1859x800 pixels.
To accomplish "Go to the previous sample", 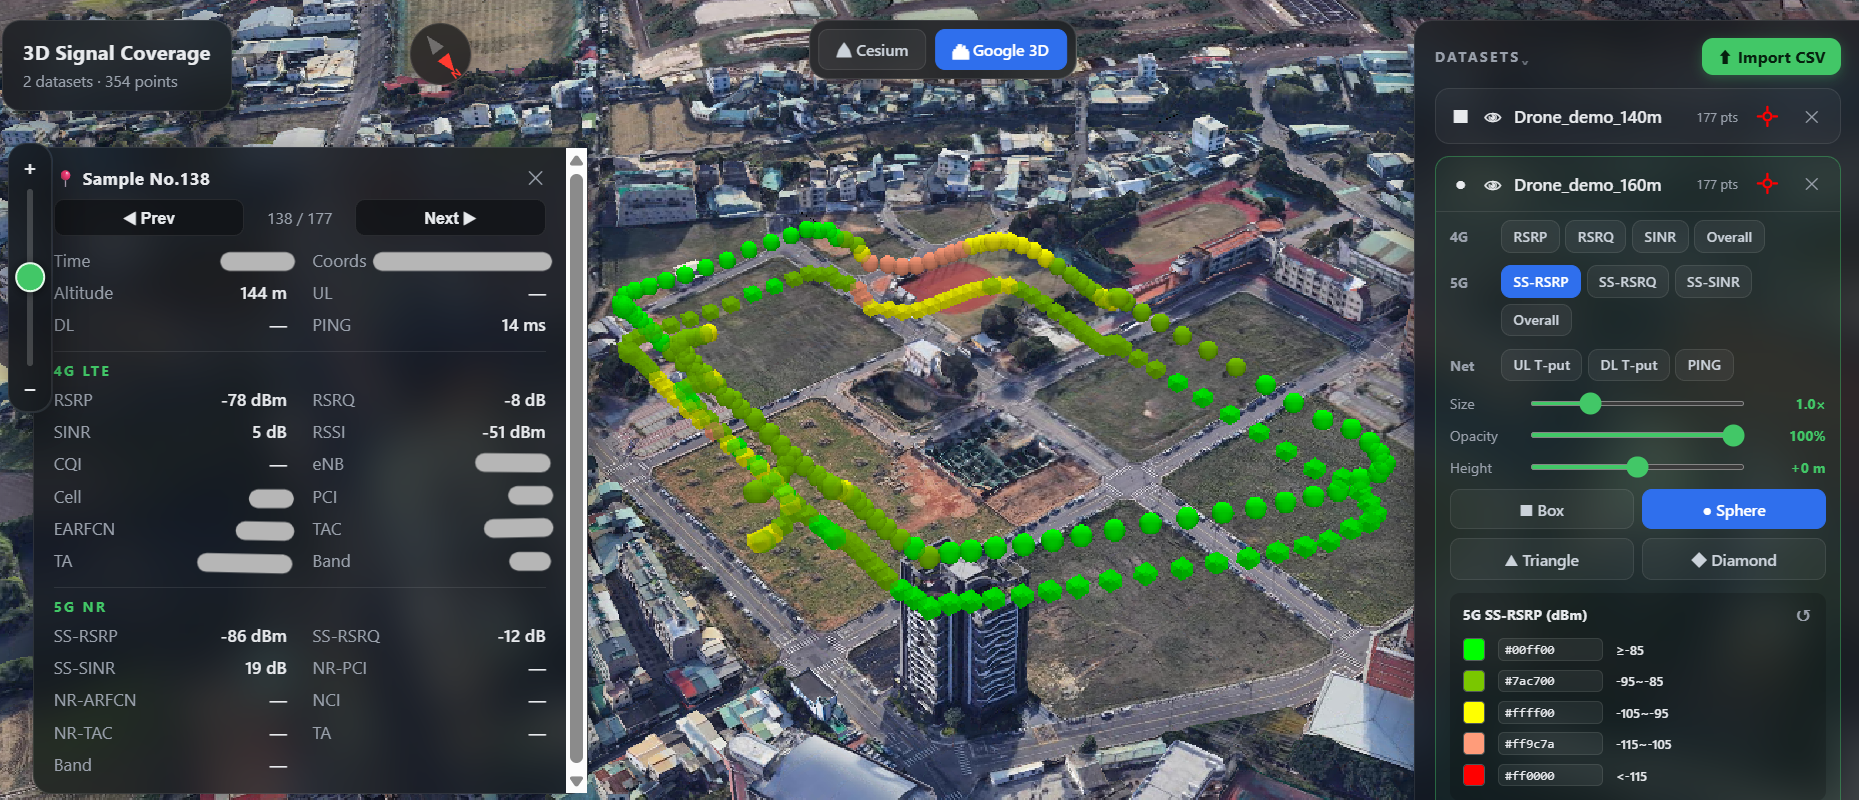I will (149, 218).
